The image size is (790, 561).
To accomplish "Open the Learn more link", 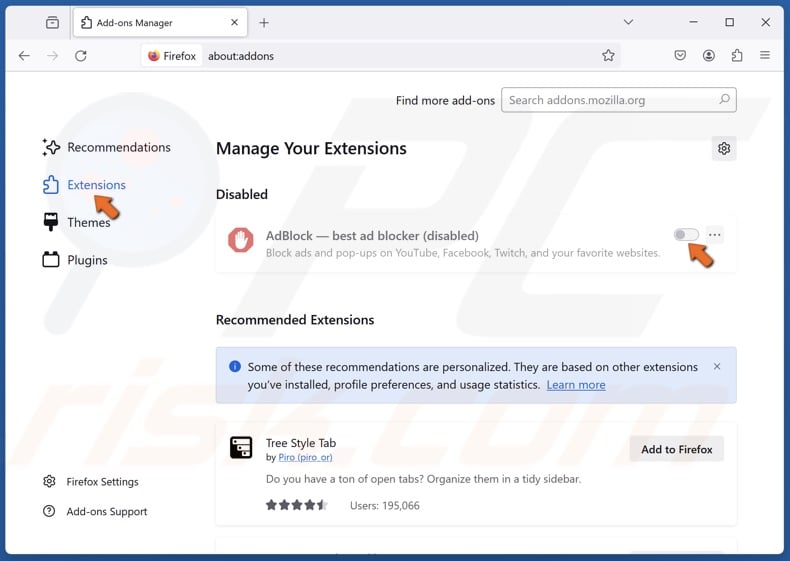I will 576,385.
